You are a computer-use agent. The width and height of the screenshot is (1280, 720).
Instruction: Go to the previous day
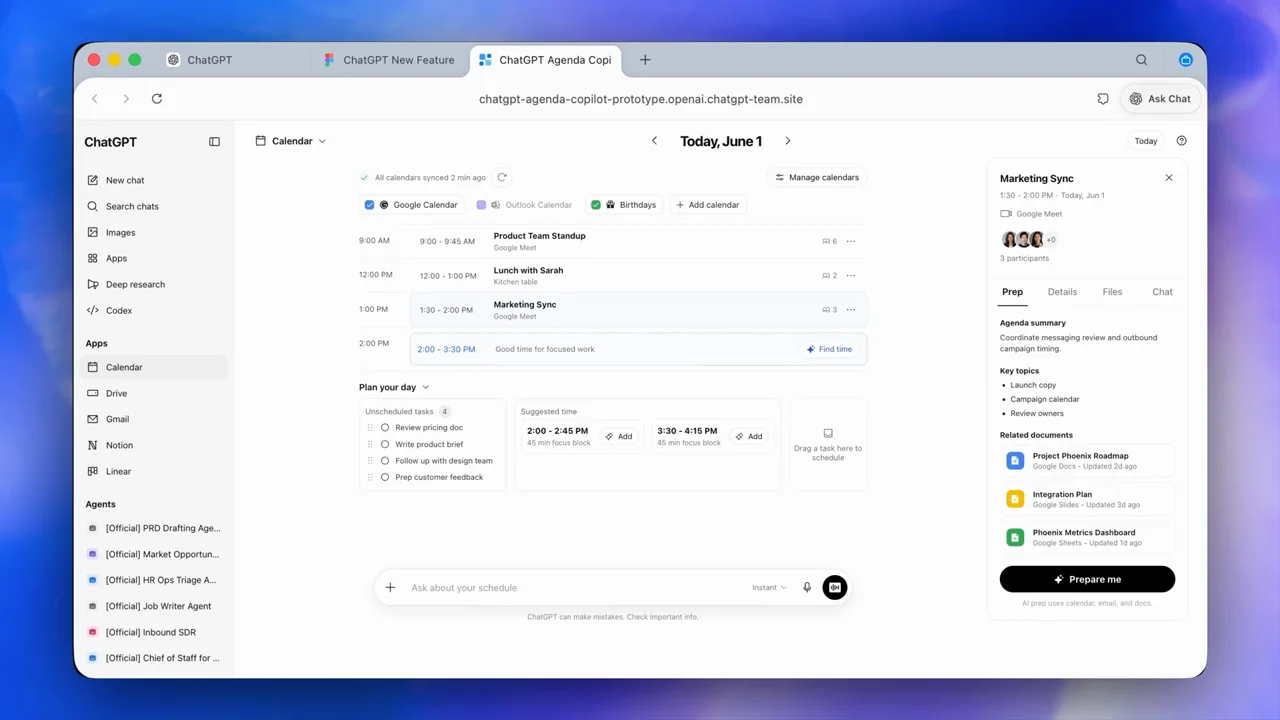pos(655,141)
